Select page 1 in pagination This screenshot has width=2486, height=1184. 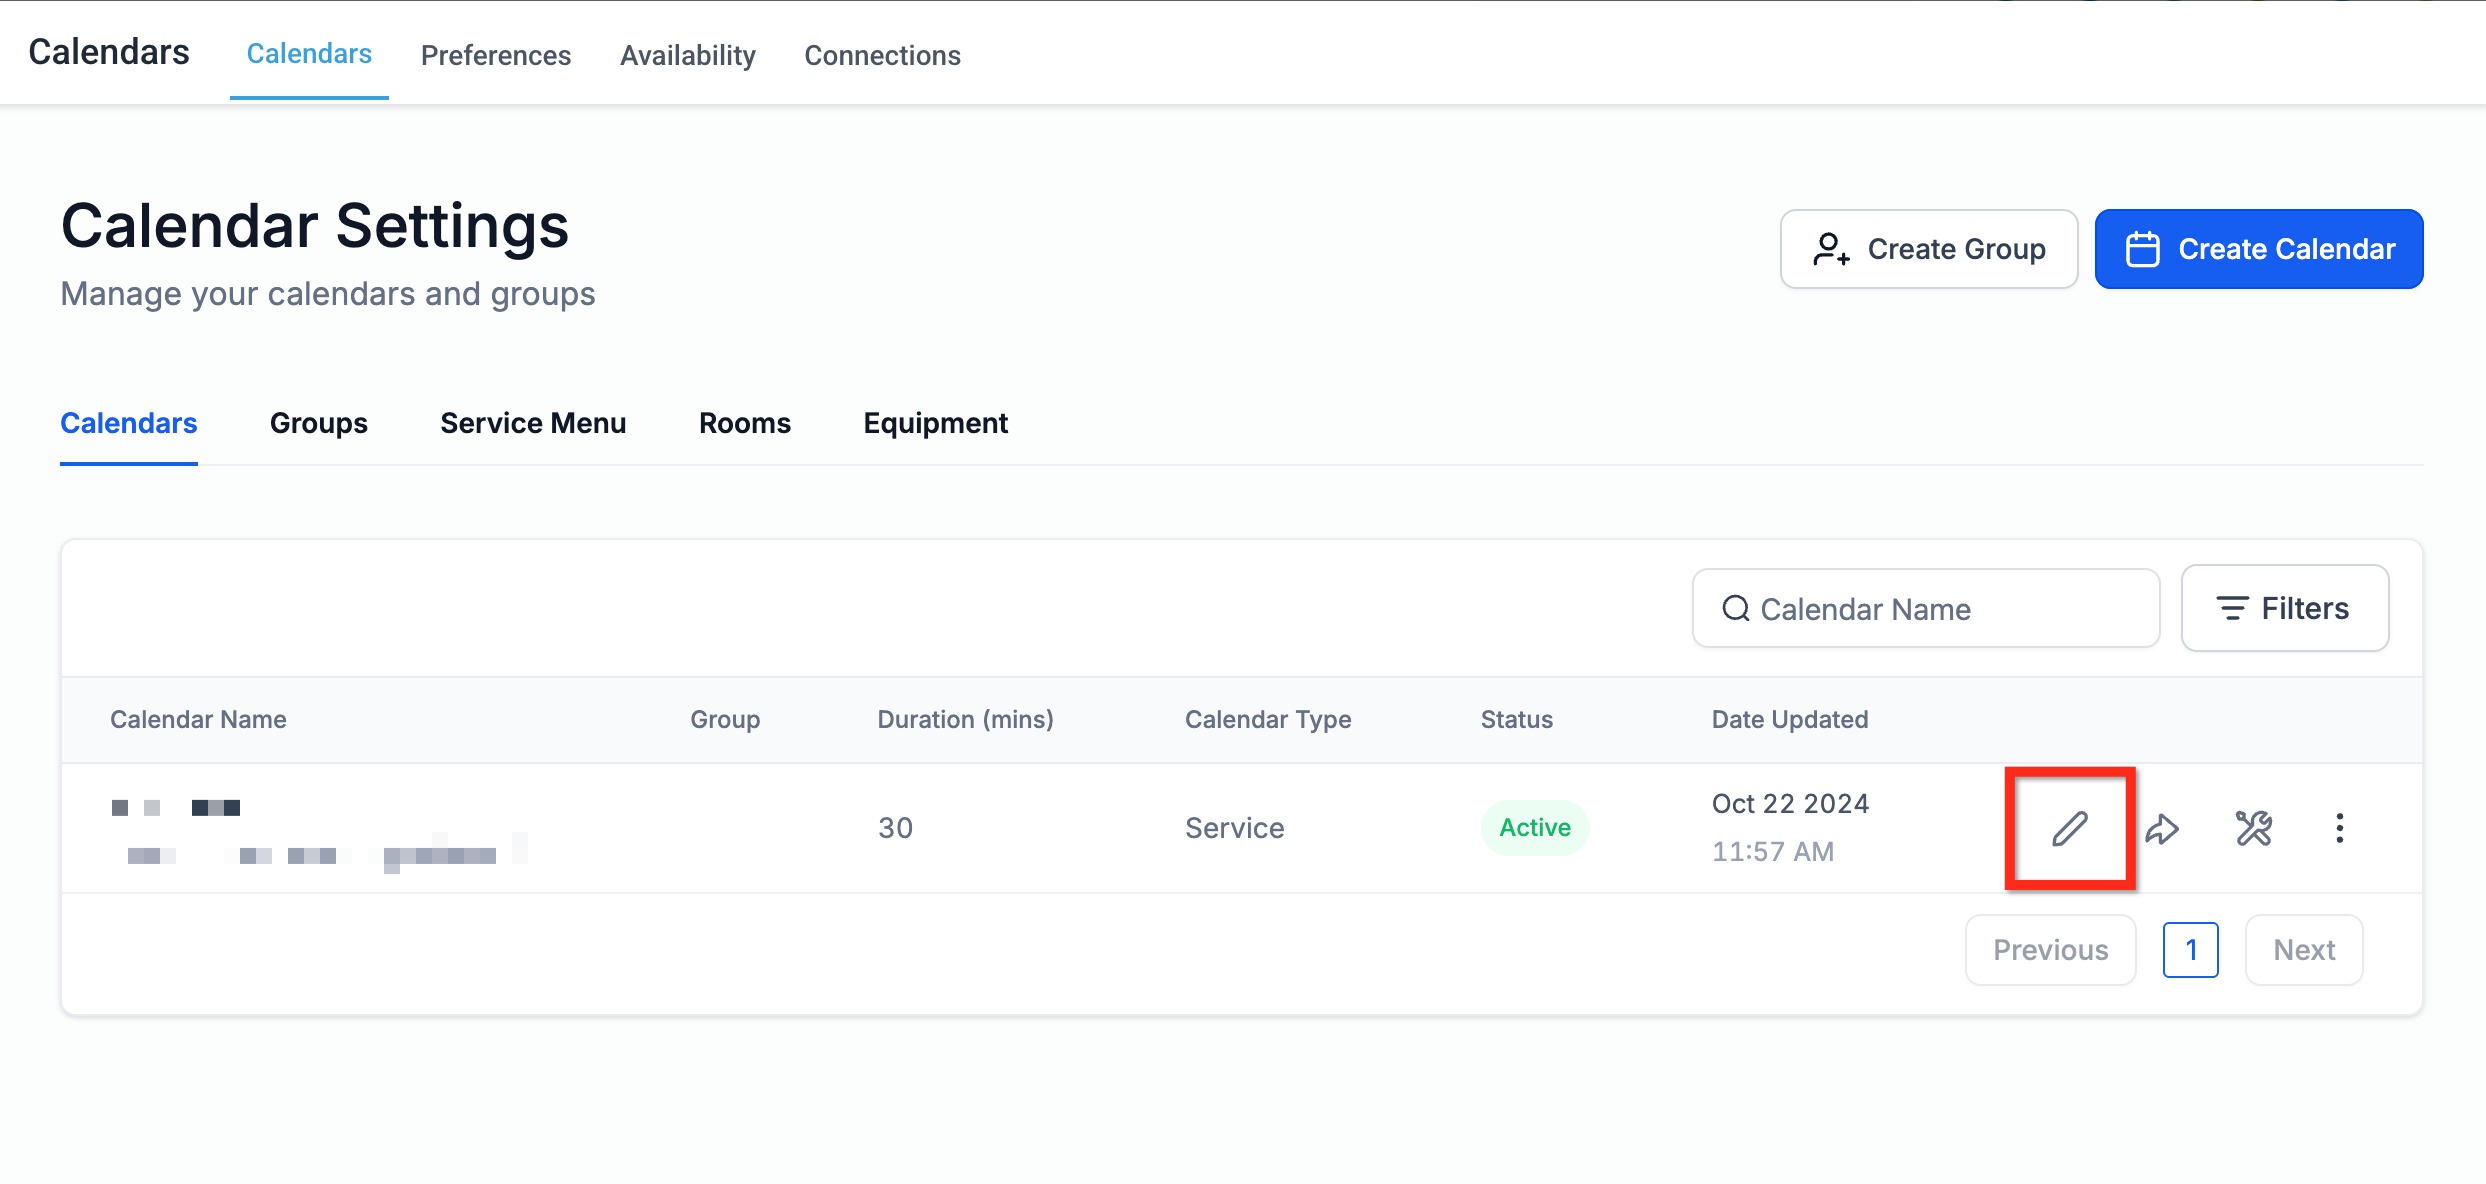(2190, 950)
